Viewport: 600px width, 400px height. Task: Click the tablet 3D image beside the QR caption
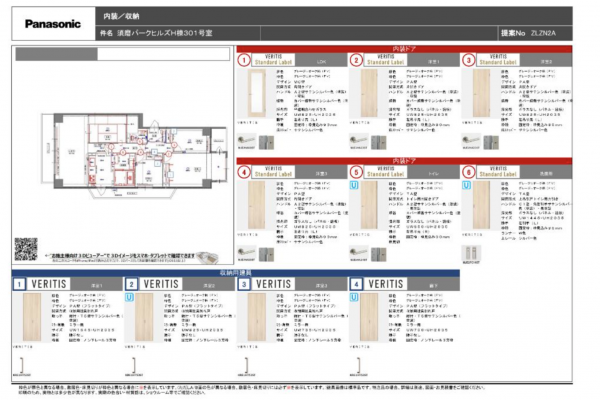(208, 257)
